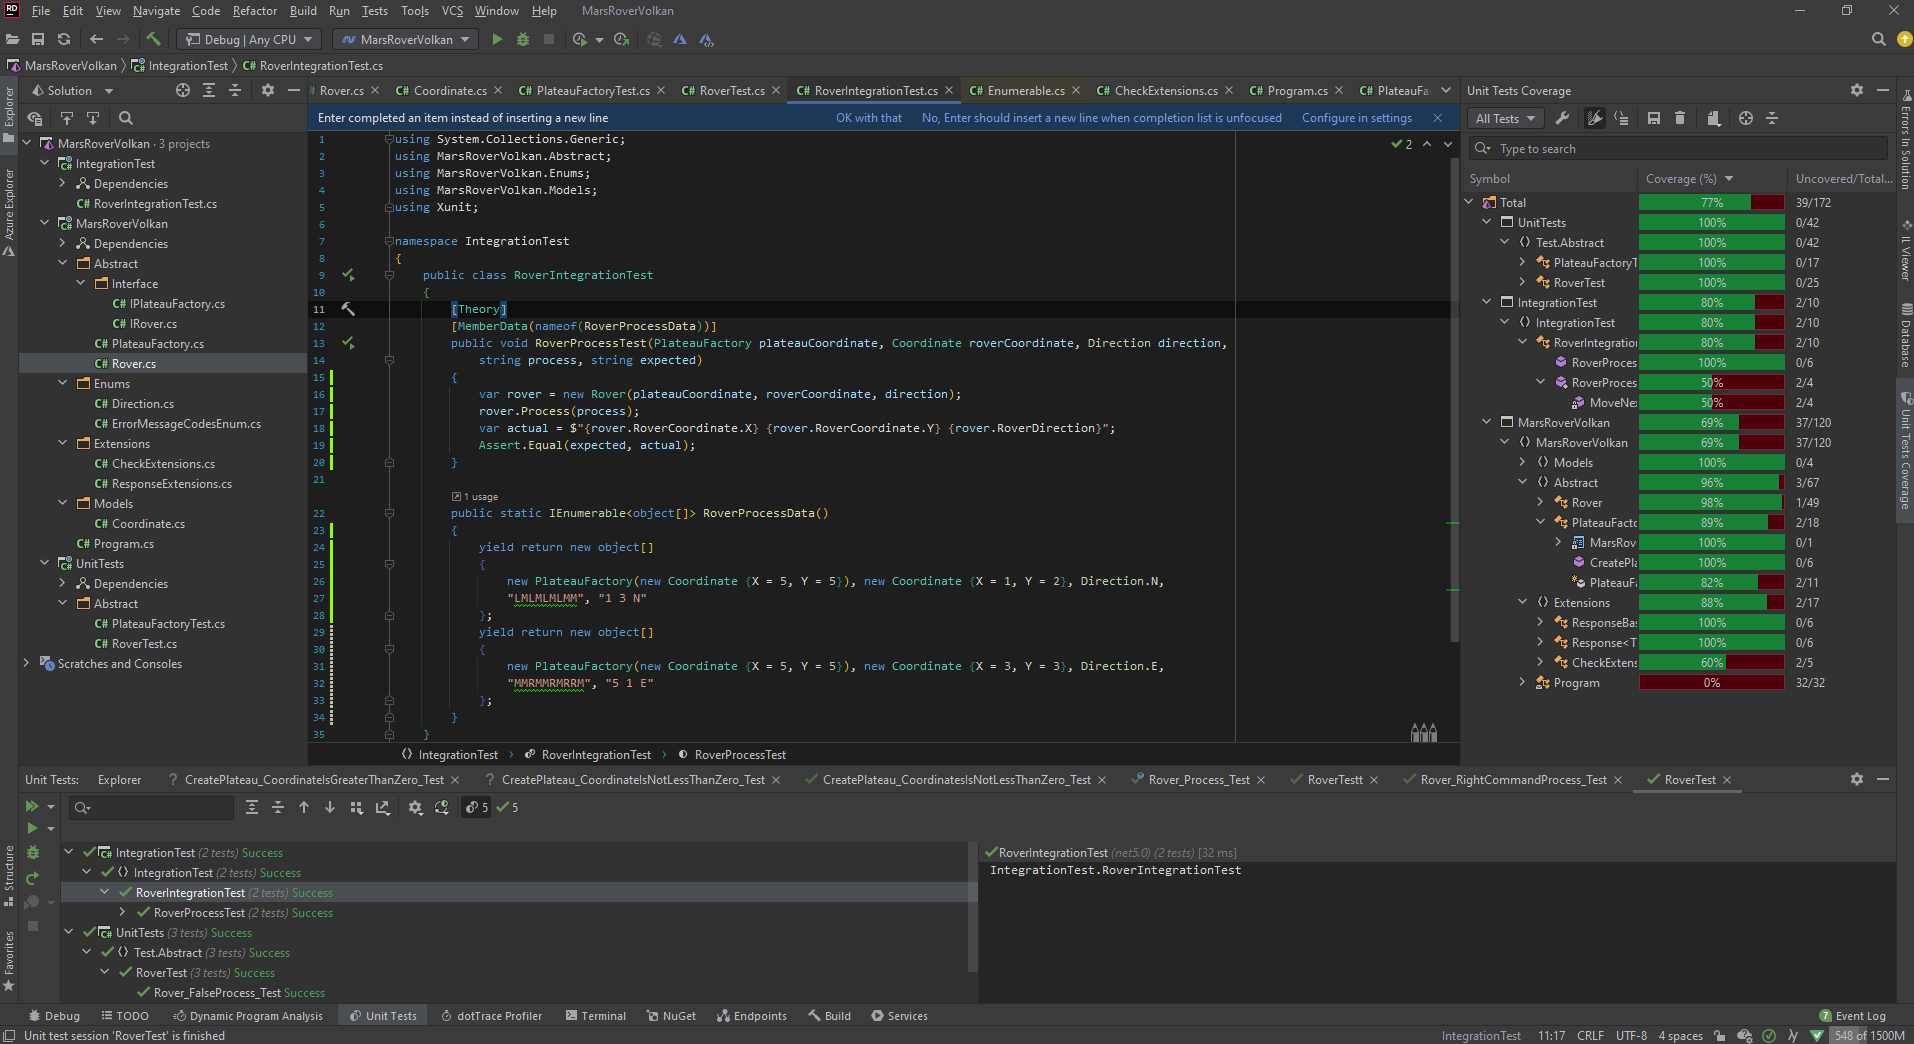Open the Refactor menu
This screenshot has height=1044, width=1914.
coord(254,11)
